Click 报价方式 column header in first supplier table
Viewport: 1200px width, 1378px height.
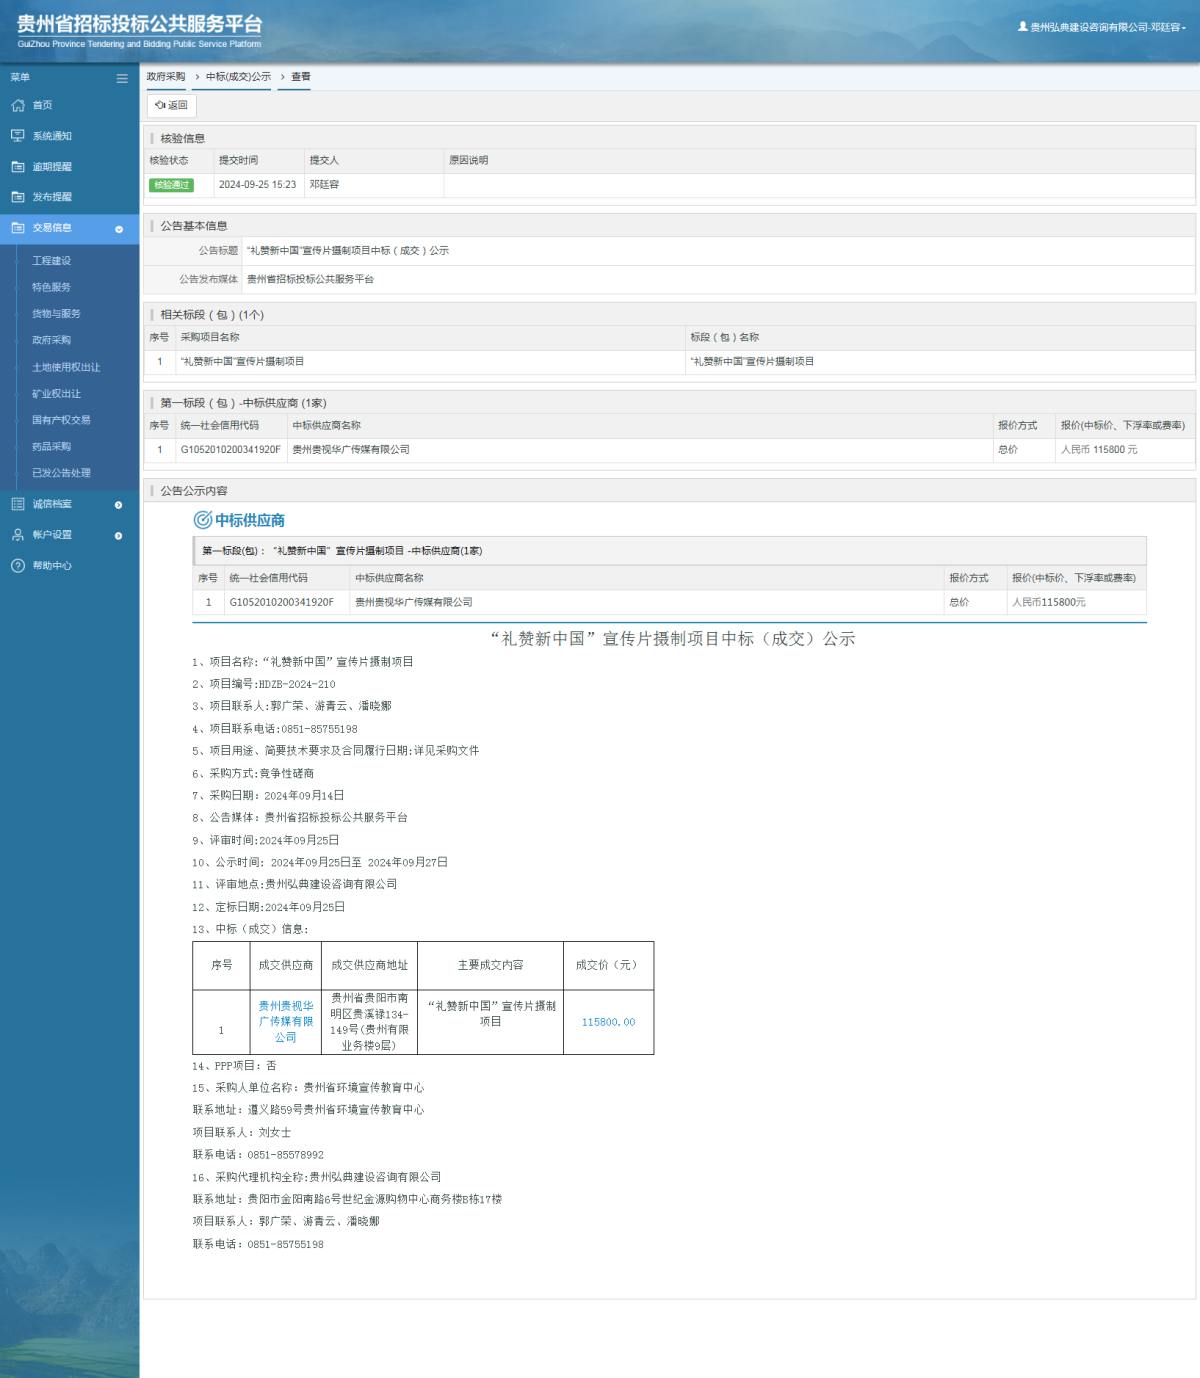point(1018,426)
